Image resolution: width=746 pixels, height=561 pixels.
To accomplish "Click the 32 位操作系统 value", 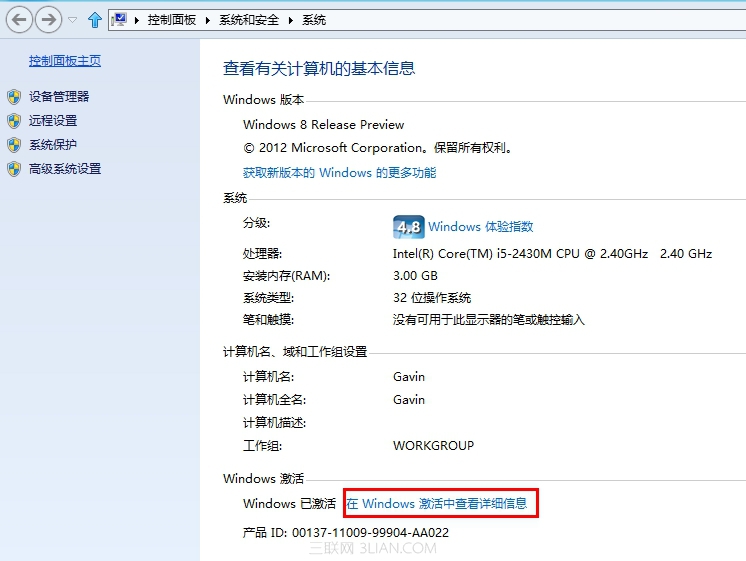I will (432, 298).
